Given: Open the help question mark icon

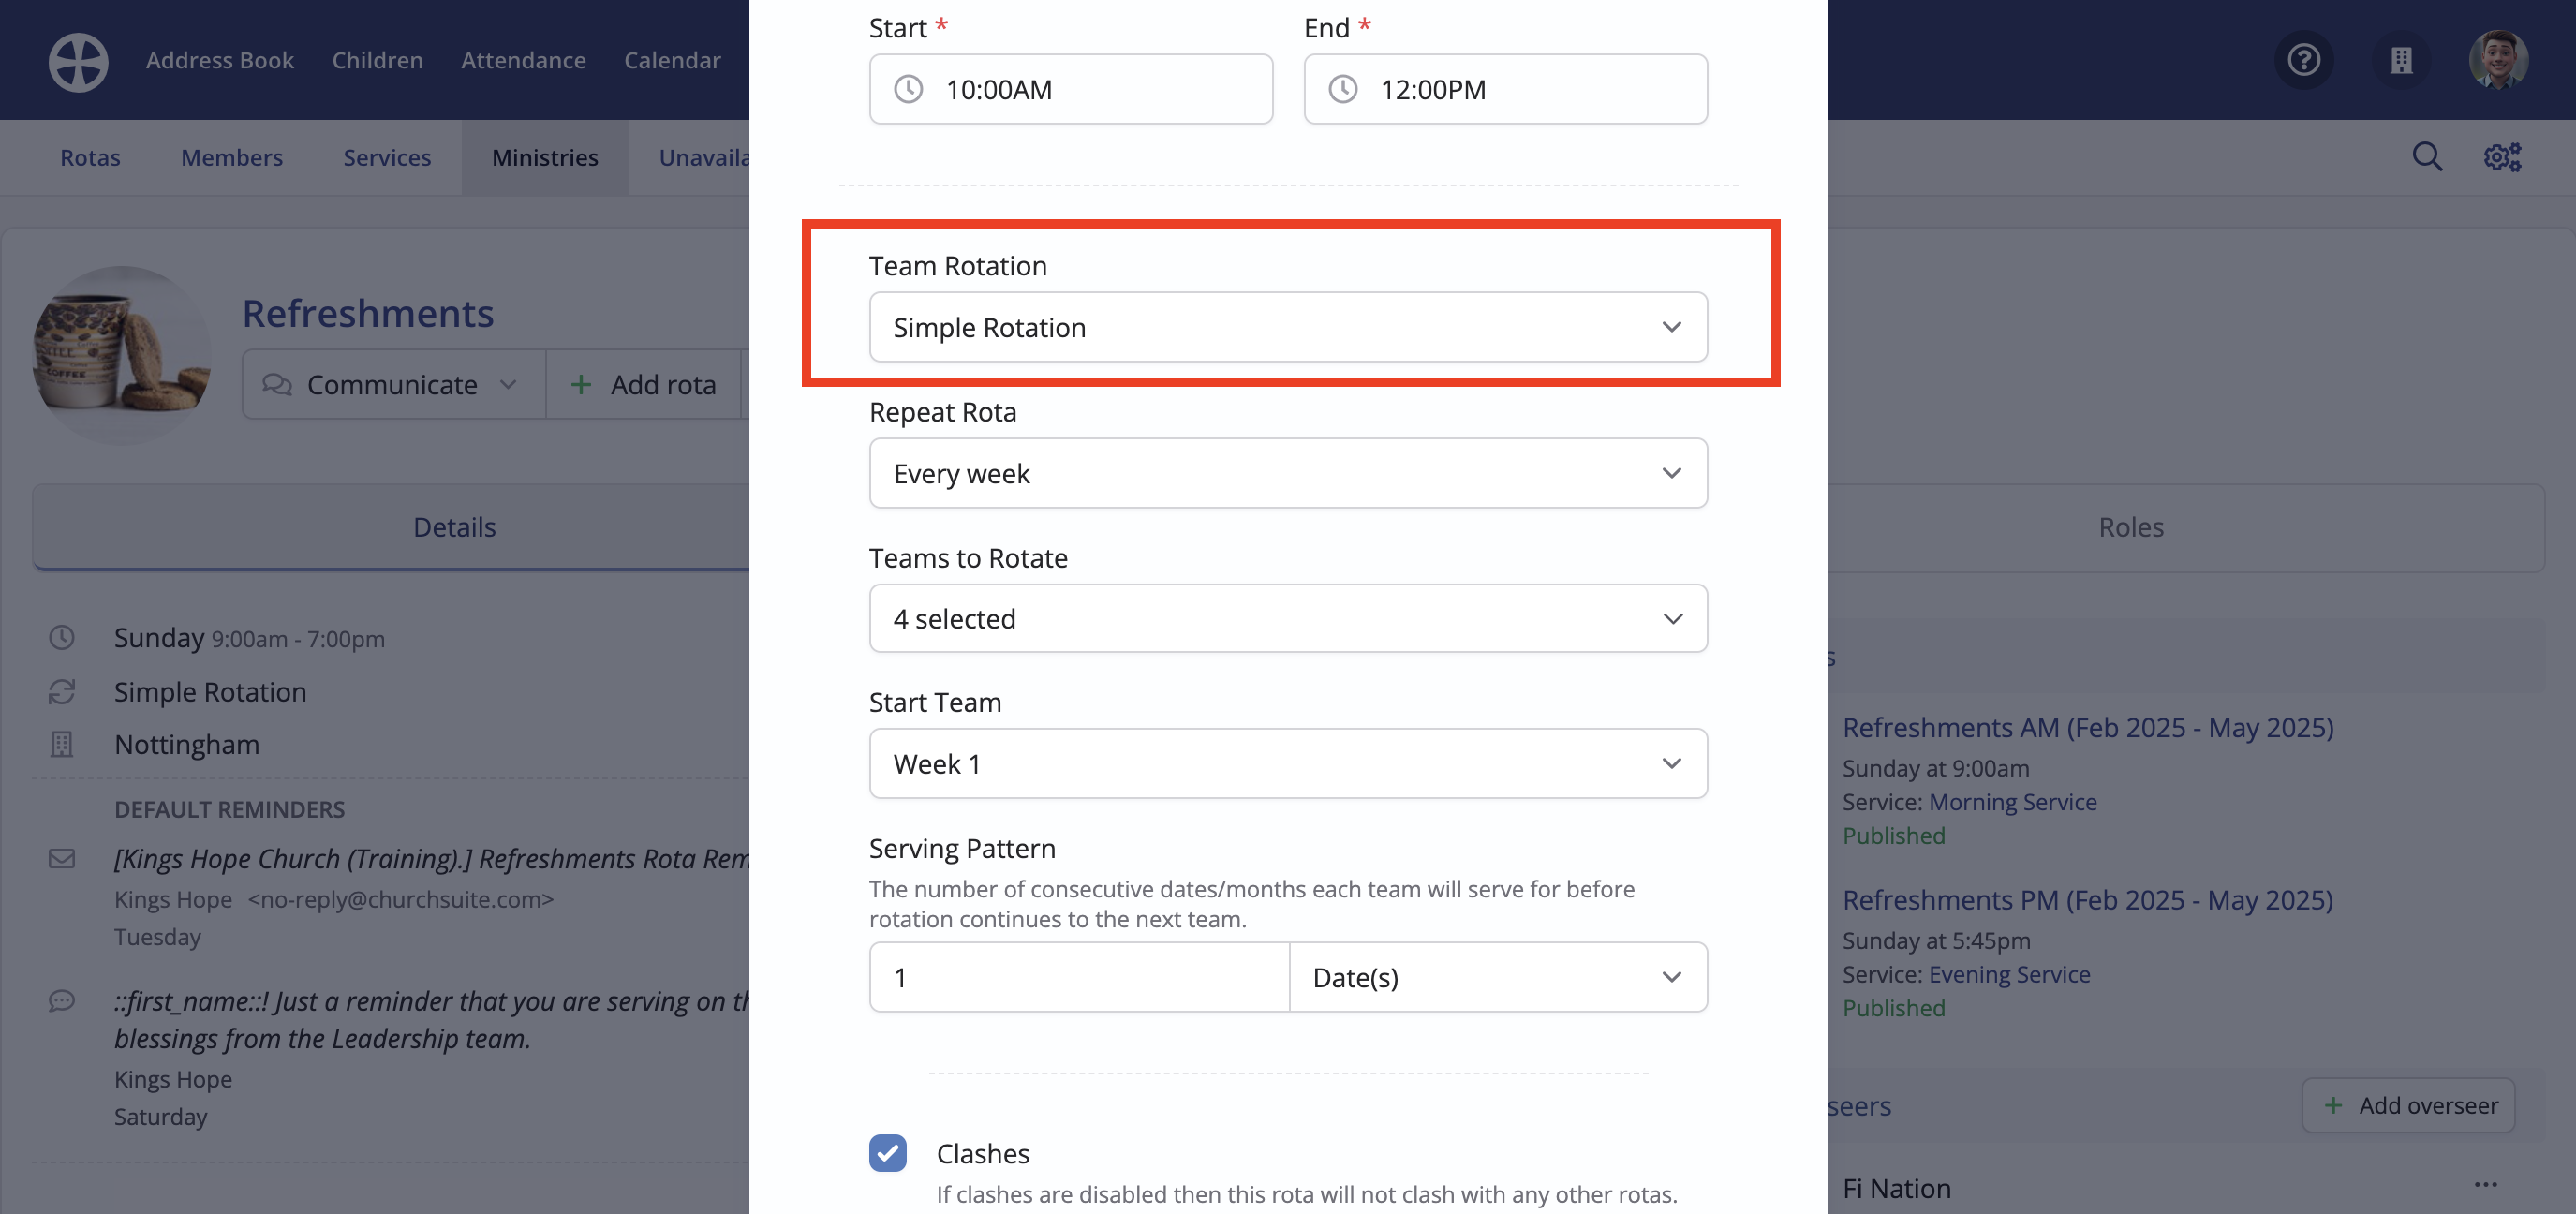Looking at the screenshot, I should click(x=2304, y=60).
